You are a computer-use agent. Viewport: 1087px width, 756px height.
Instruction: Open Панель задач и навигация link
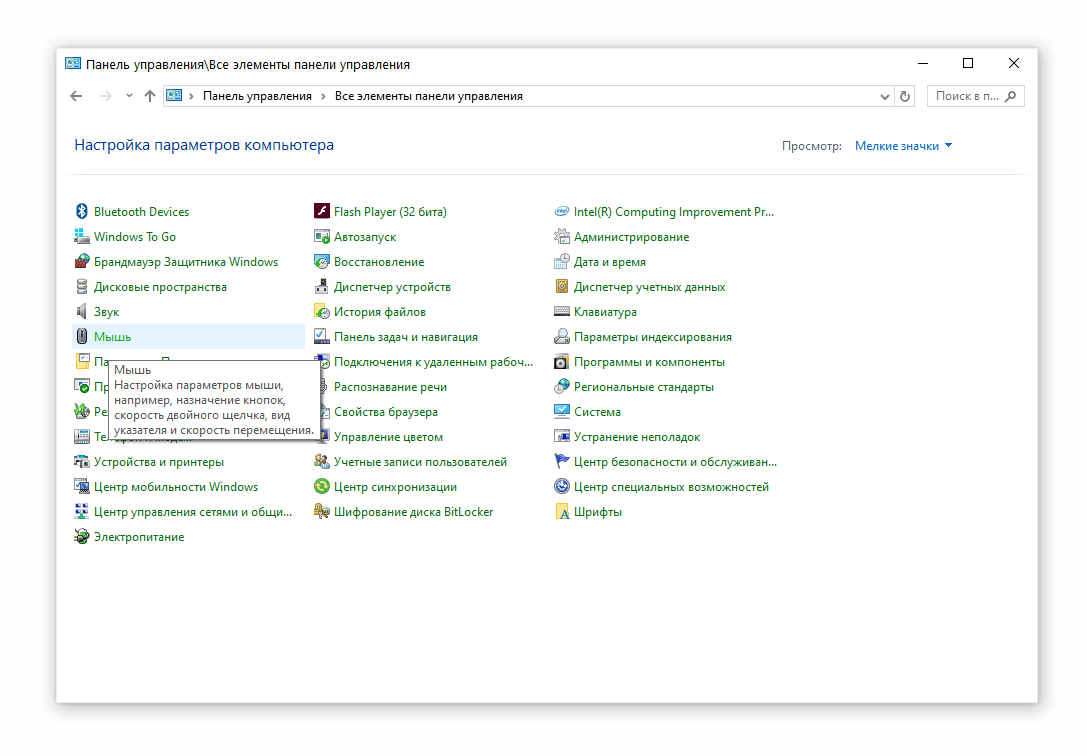pyautogui.click(x=406, y=337)
